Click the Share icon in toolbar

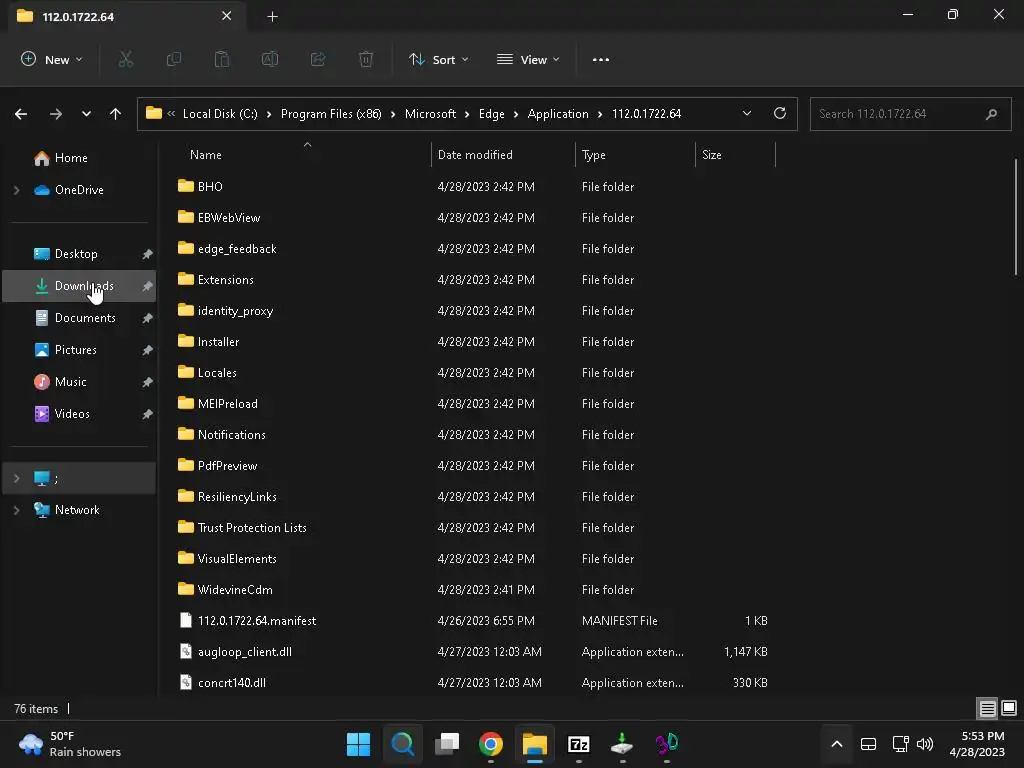click(318, 59)
